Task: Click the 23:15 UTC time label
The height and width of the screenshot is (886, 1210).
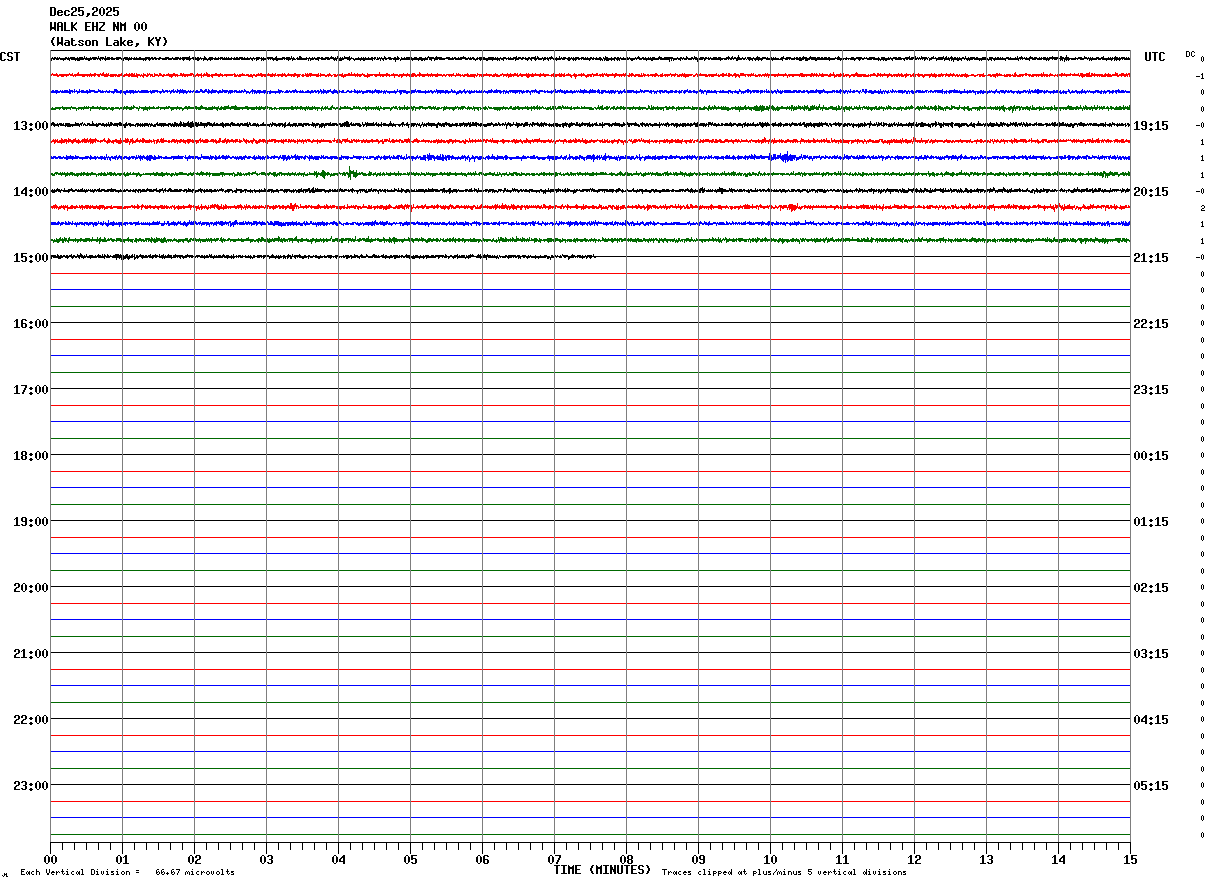Action: [1151, 390]
